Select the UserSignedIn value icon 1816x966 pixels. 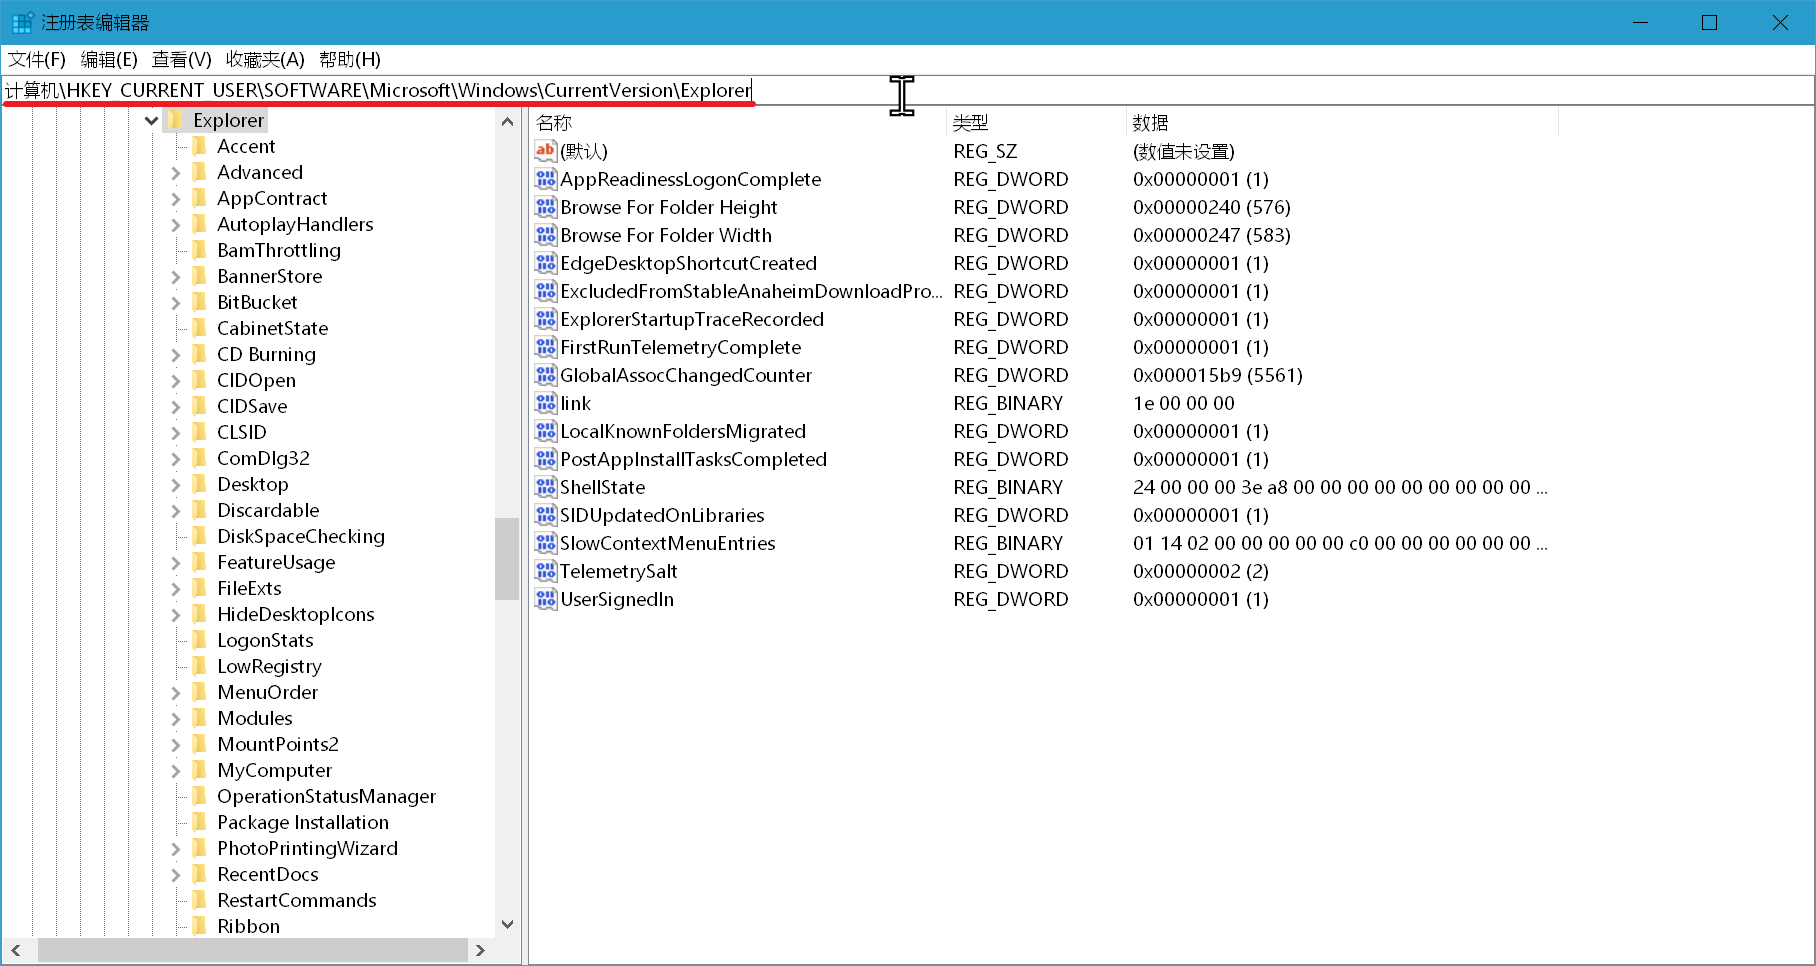pos(545,599)
